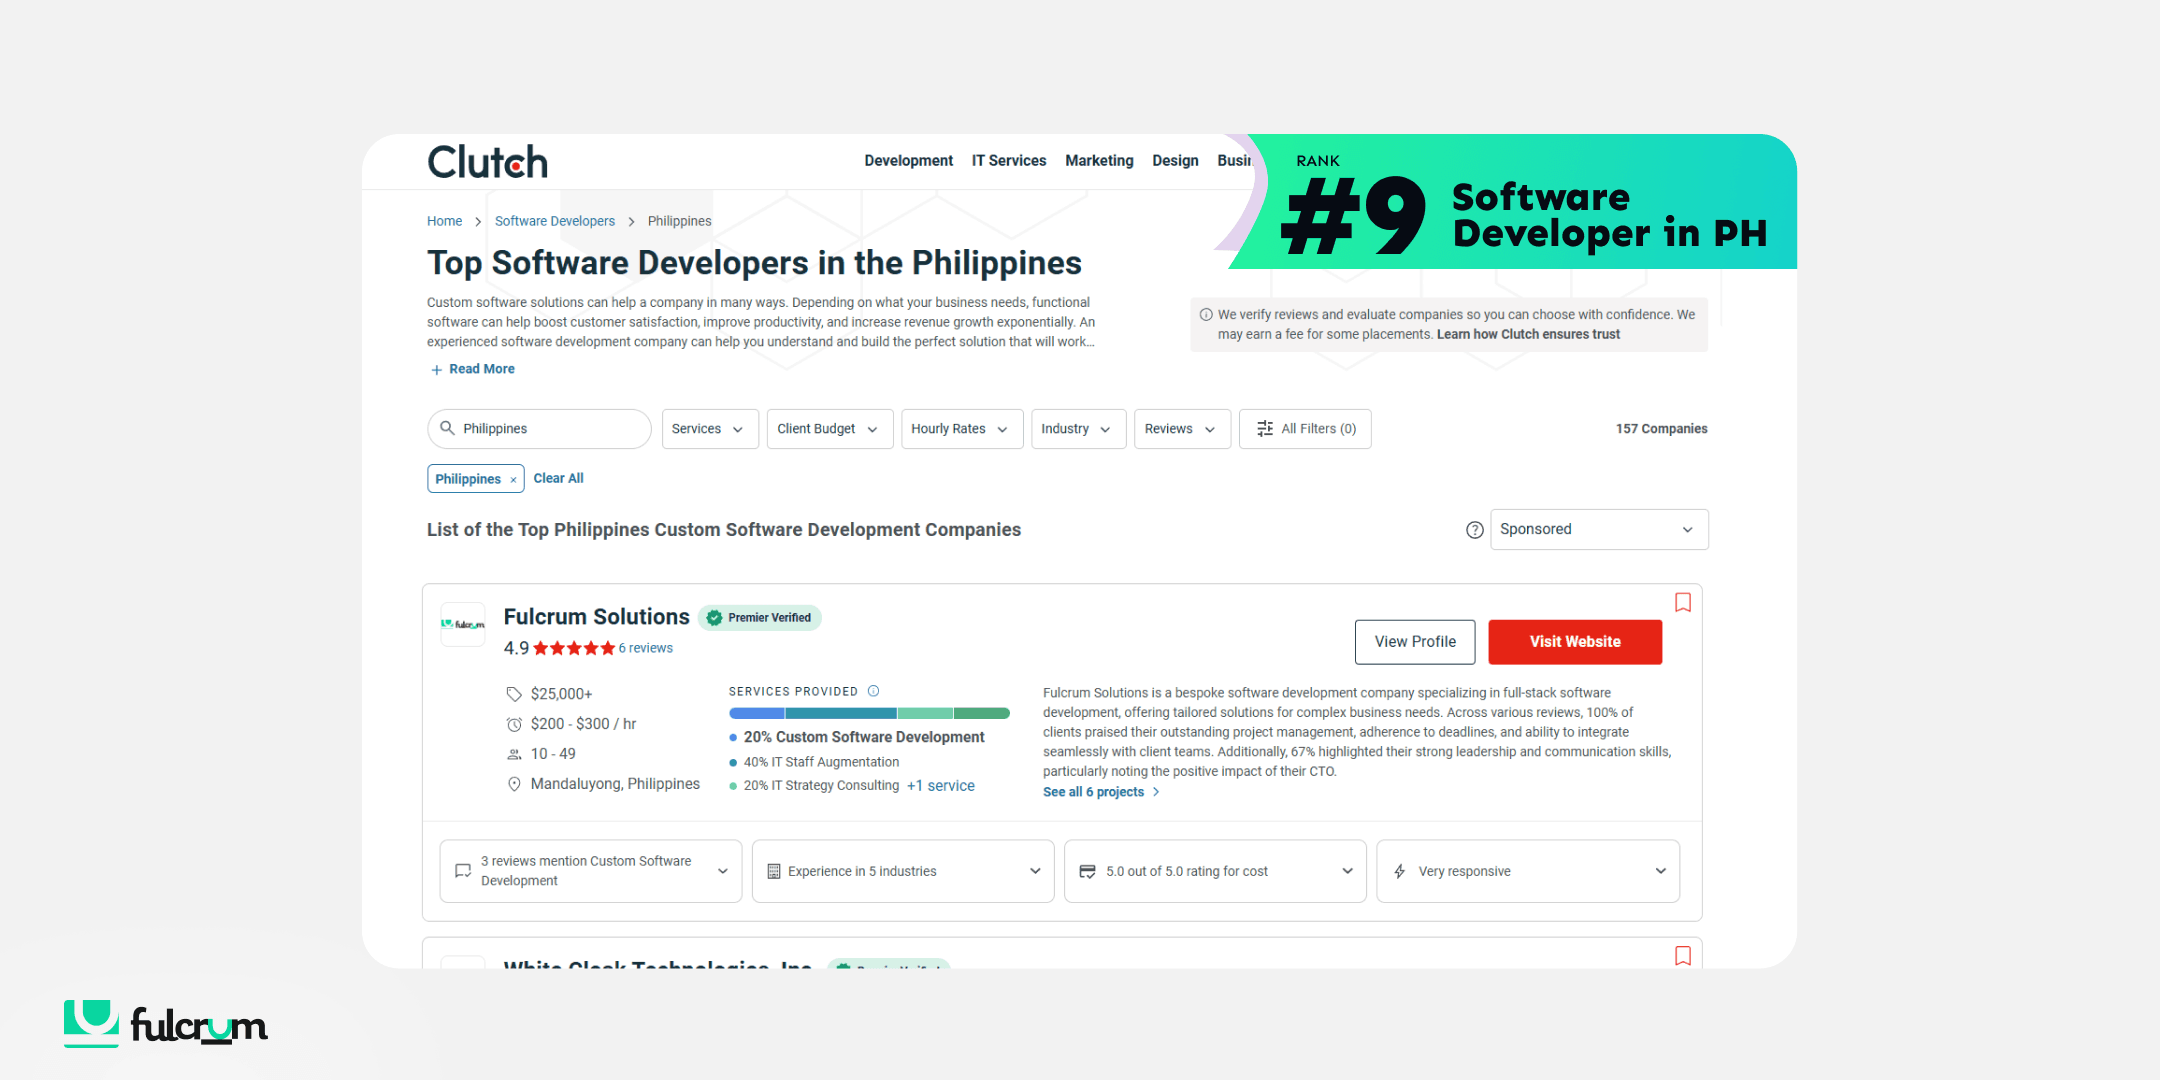Viewport: 2160px width, 1080px height.
Task: Open the Development menu
Action: (x=908, y=160)
